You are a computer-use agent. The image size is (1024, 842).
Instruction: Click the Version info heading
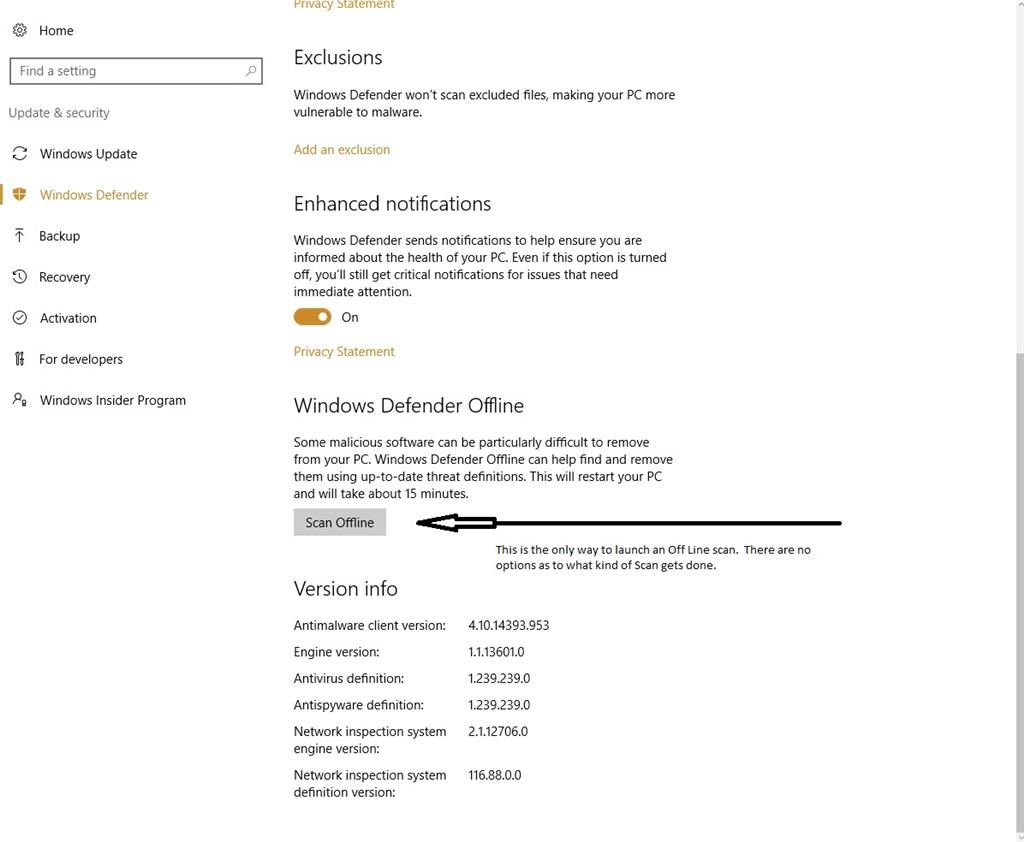[345, 589]
